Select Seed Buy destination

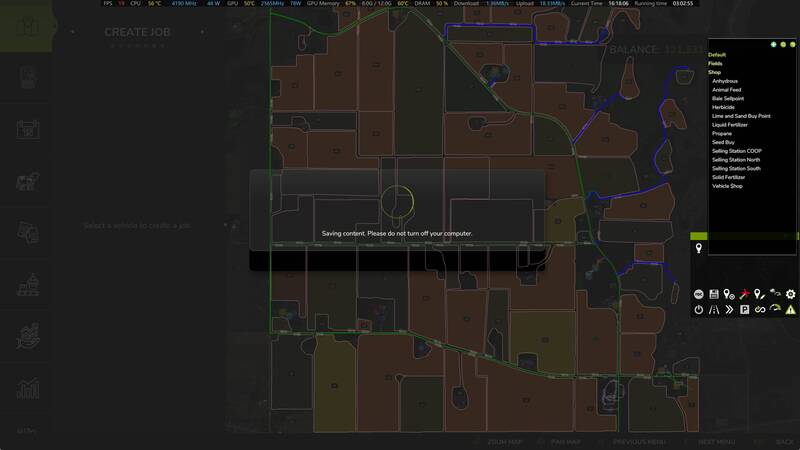pos(723,142)
